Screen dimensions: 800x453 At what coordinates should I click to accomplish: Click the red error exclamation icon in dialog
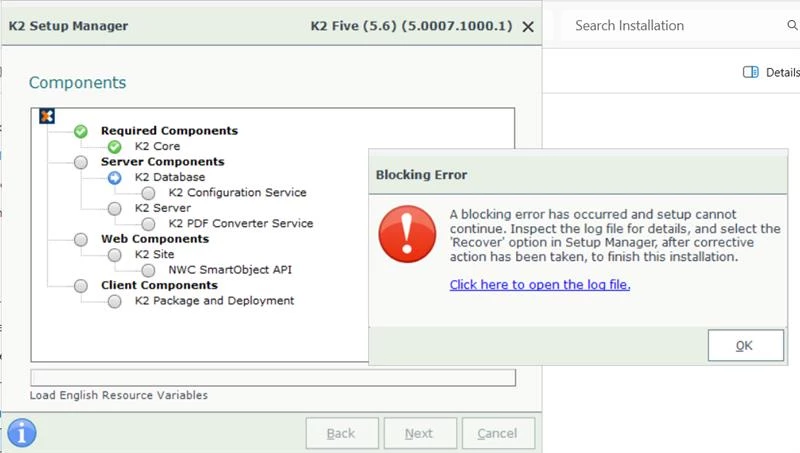click(407, 234)
